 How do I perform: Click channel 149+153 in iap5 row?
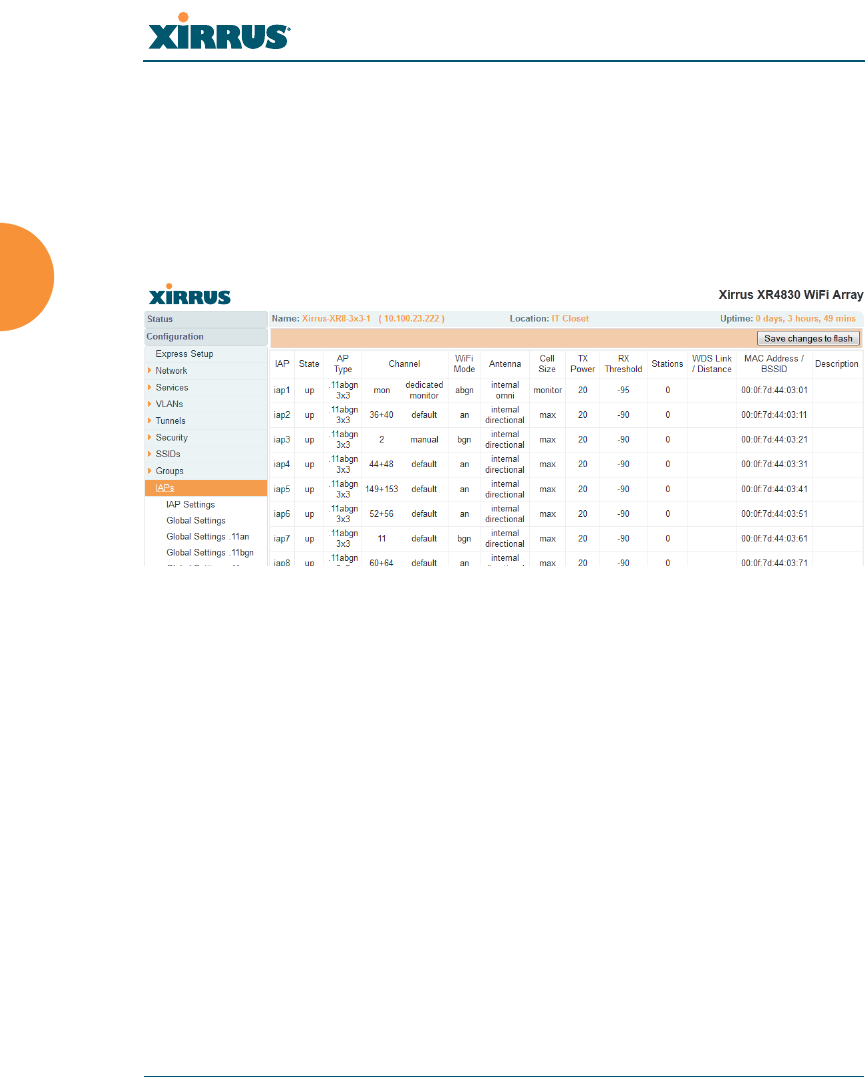381,489
